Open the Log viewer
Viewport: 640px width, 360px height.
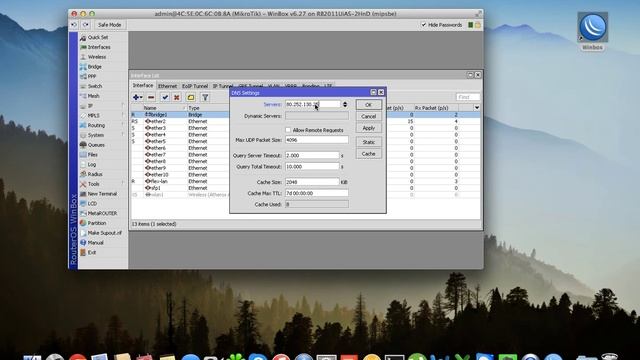[x=91, y=164]
